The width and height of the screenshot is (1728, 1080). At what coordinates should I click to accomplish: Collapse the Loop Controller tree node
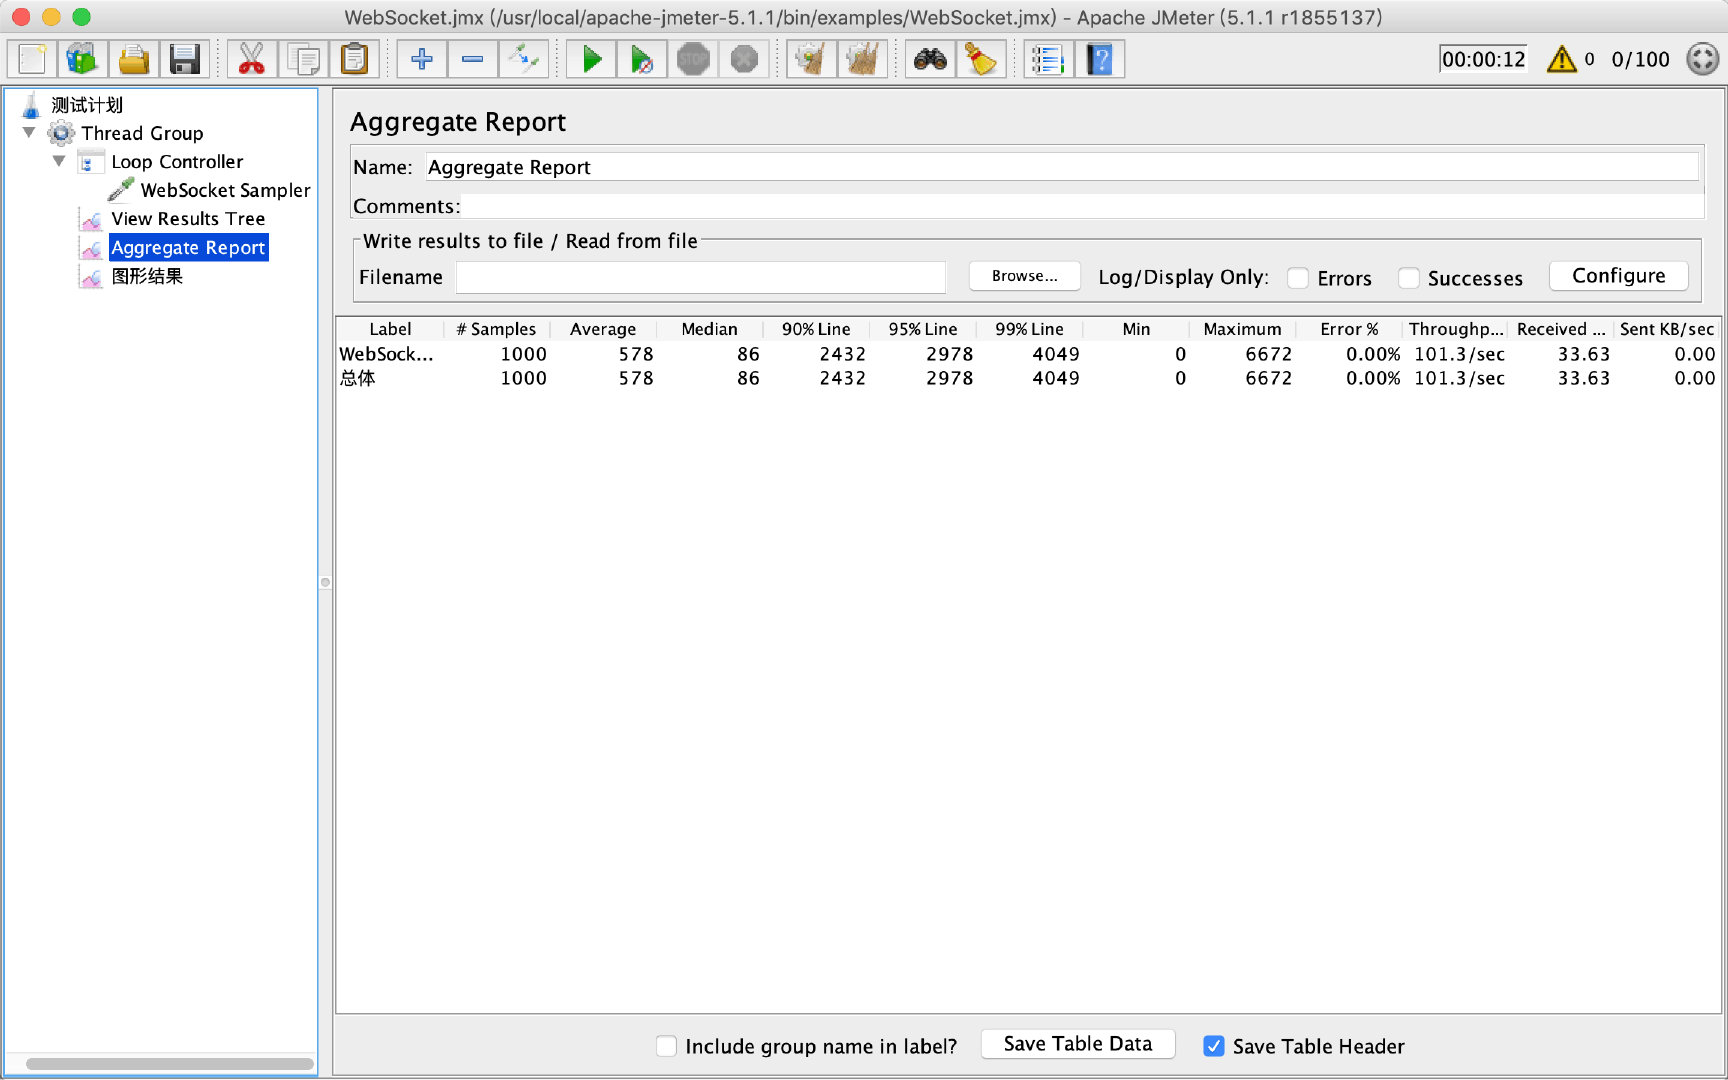click(x=59, y=161)
